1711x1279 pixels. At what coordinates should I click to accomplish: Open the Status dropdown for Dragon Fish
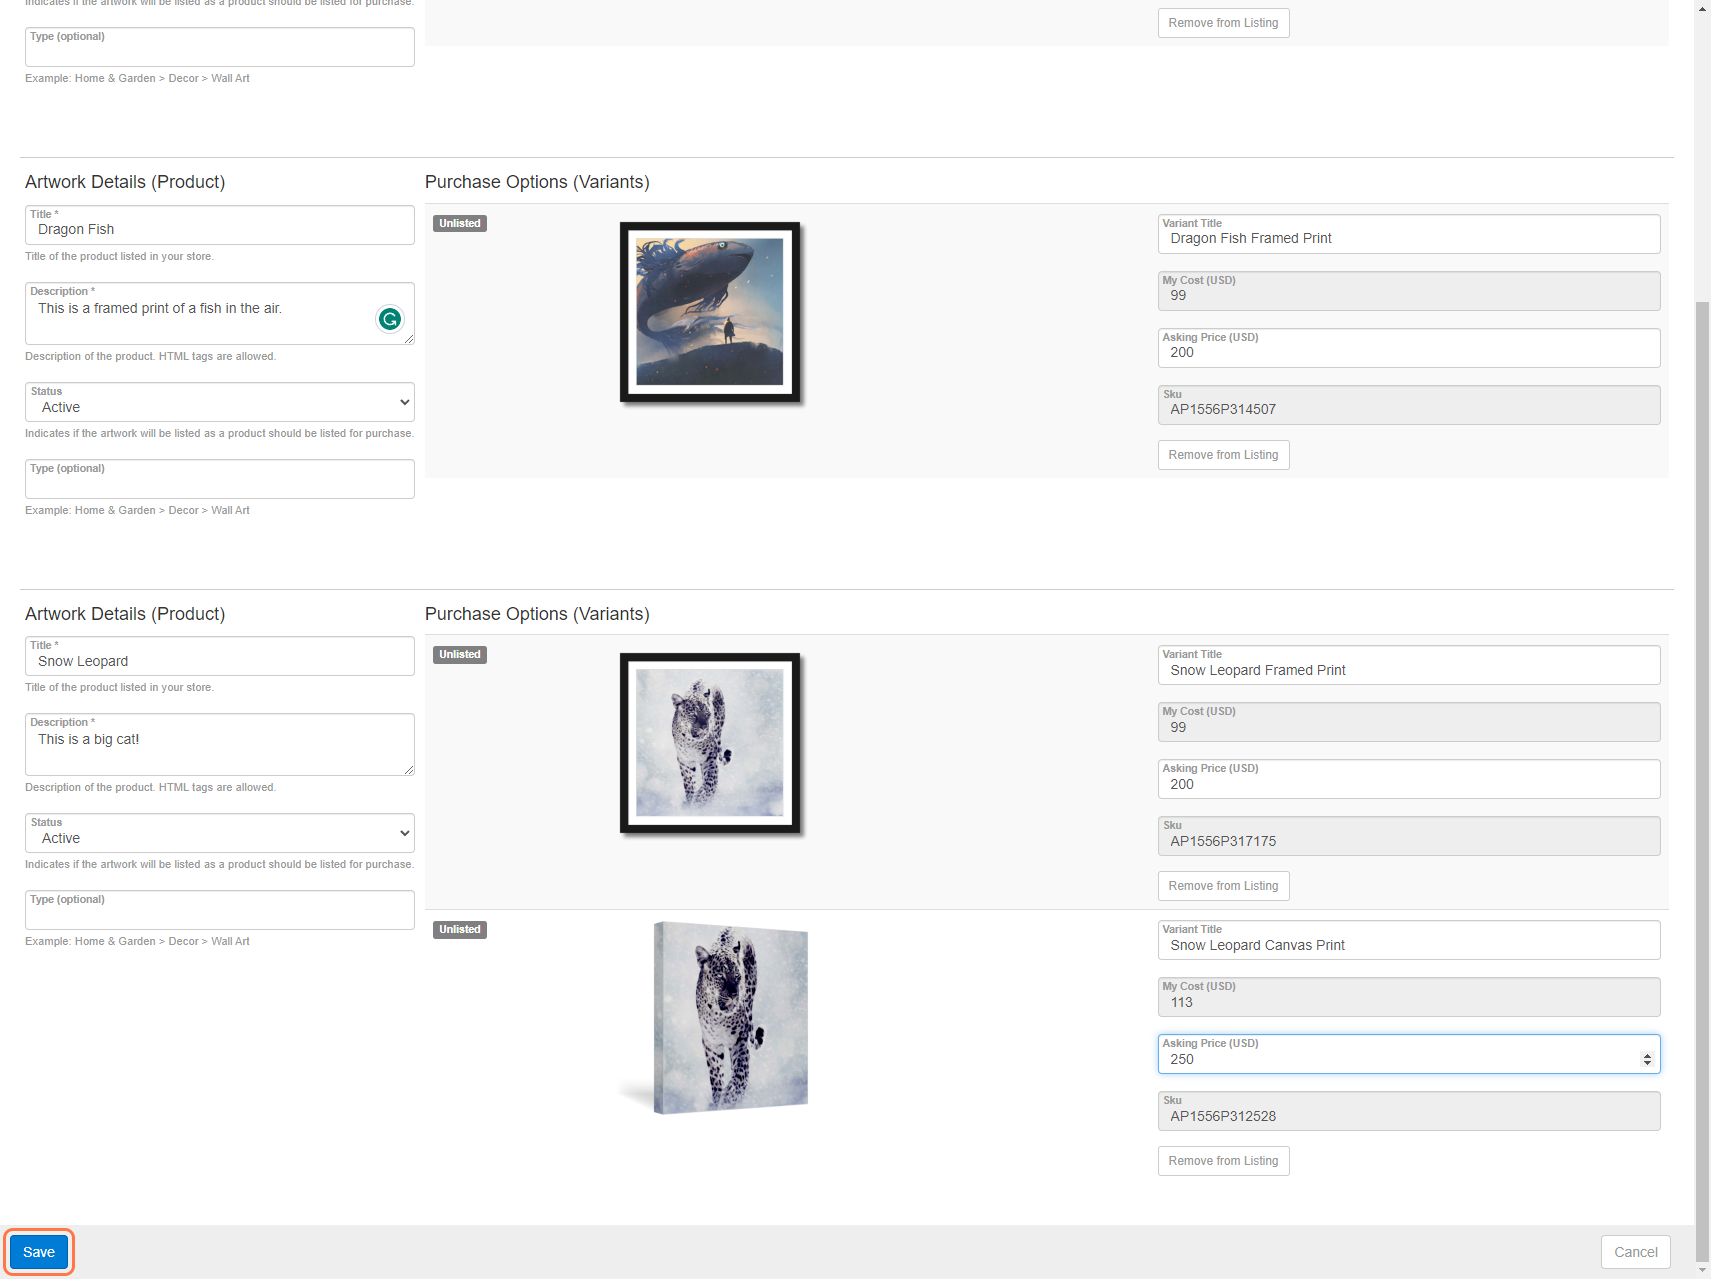[x=220, y=402]
